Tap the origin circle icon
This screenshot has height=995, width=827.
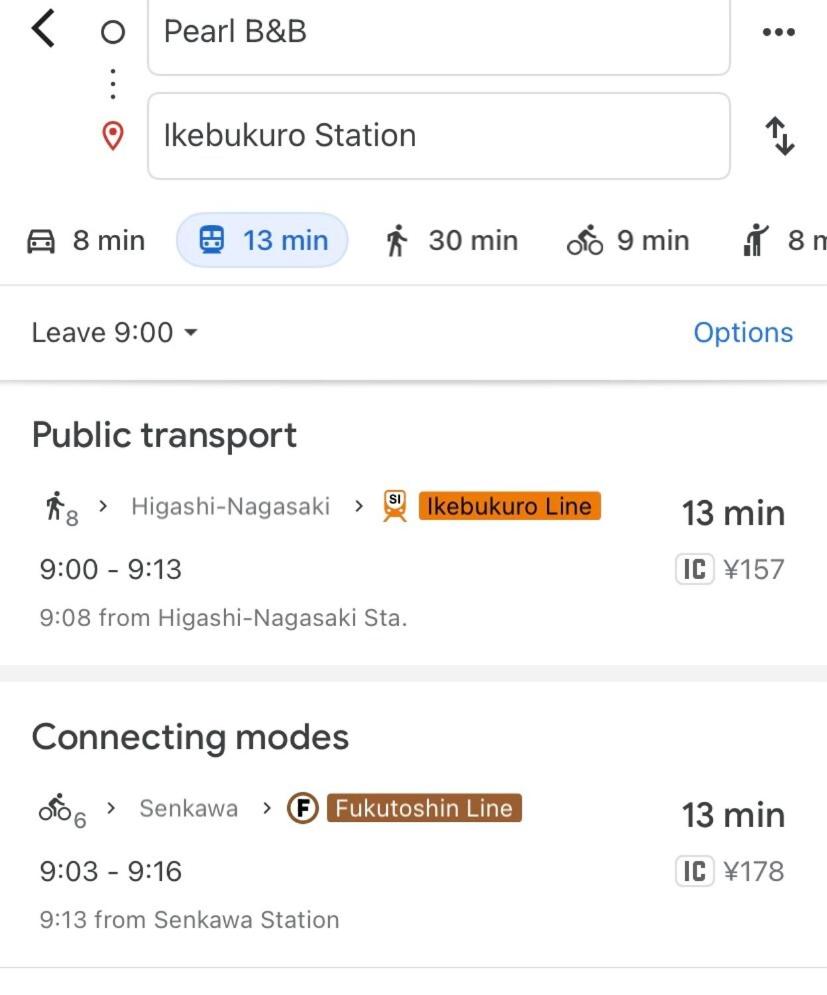coord(113,33)
